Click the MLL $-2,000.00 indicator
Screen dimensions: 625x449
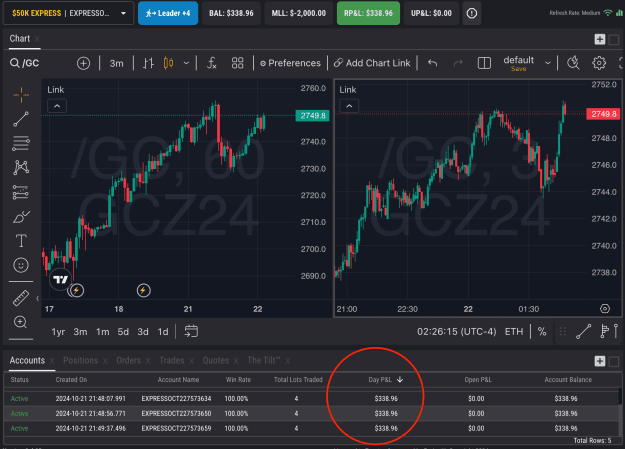coord(299,13)
